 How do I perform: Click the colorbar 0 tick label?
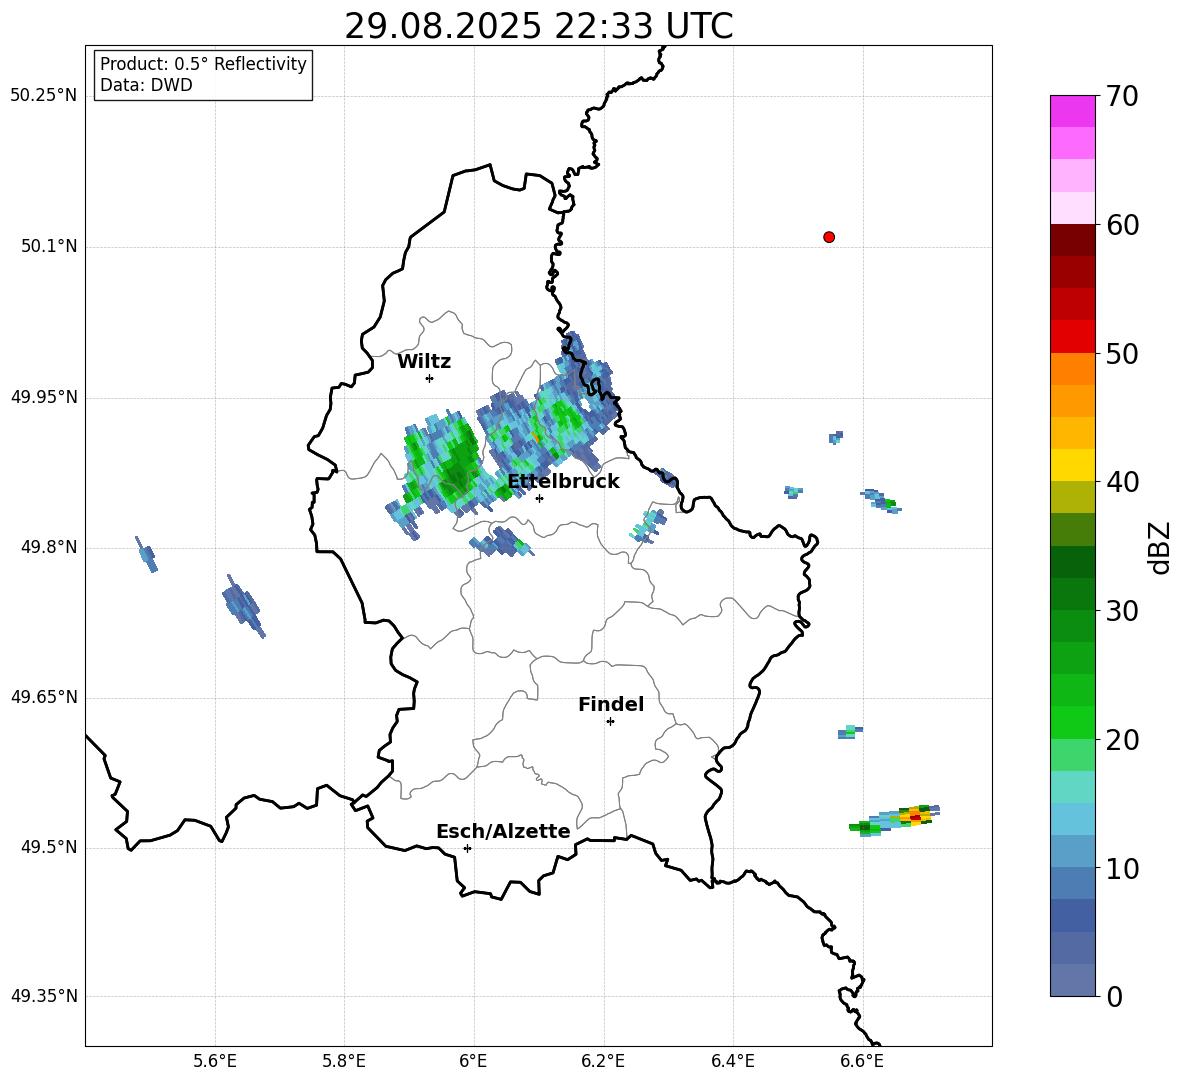click(x=1114, y=996)
